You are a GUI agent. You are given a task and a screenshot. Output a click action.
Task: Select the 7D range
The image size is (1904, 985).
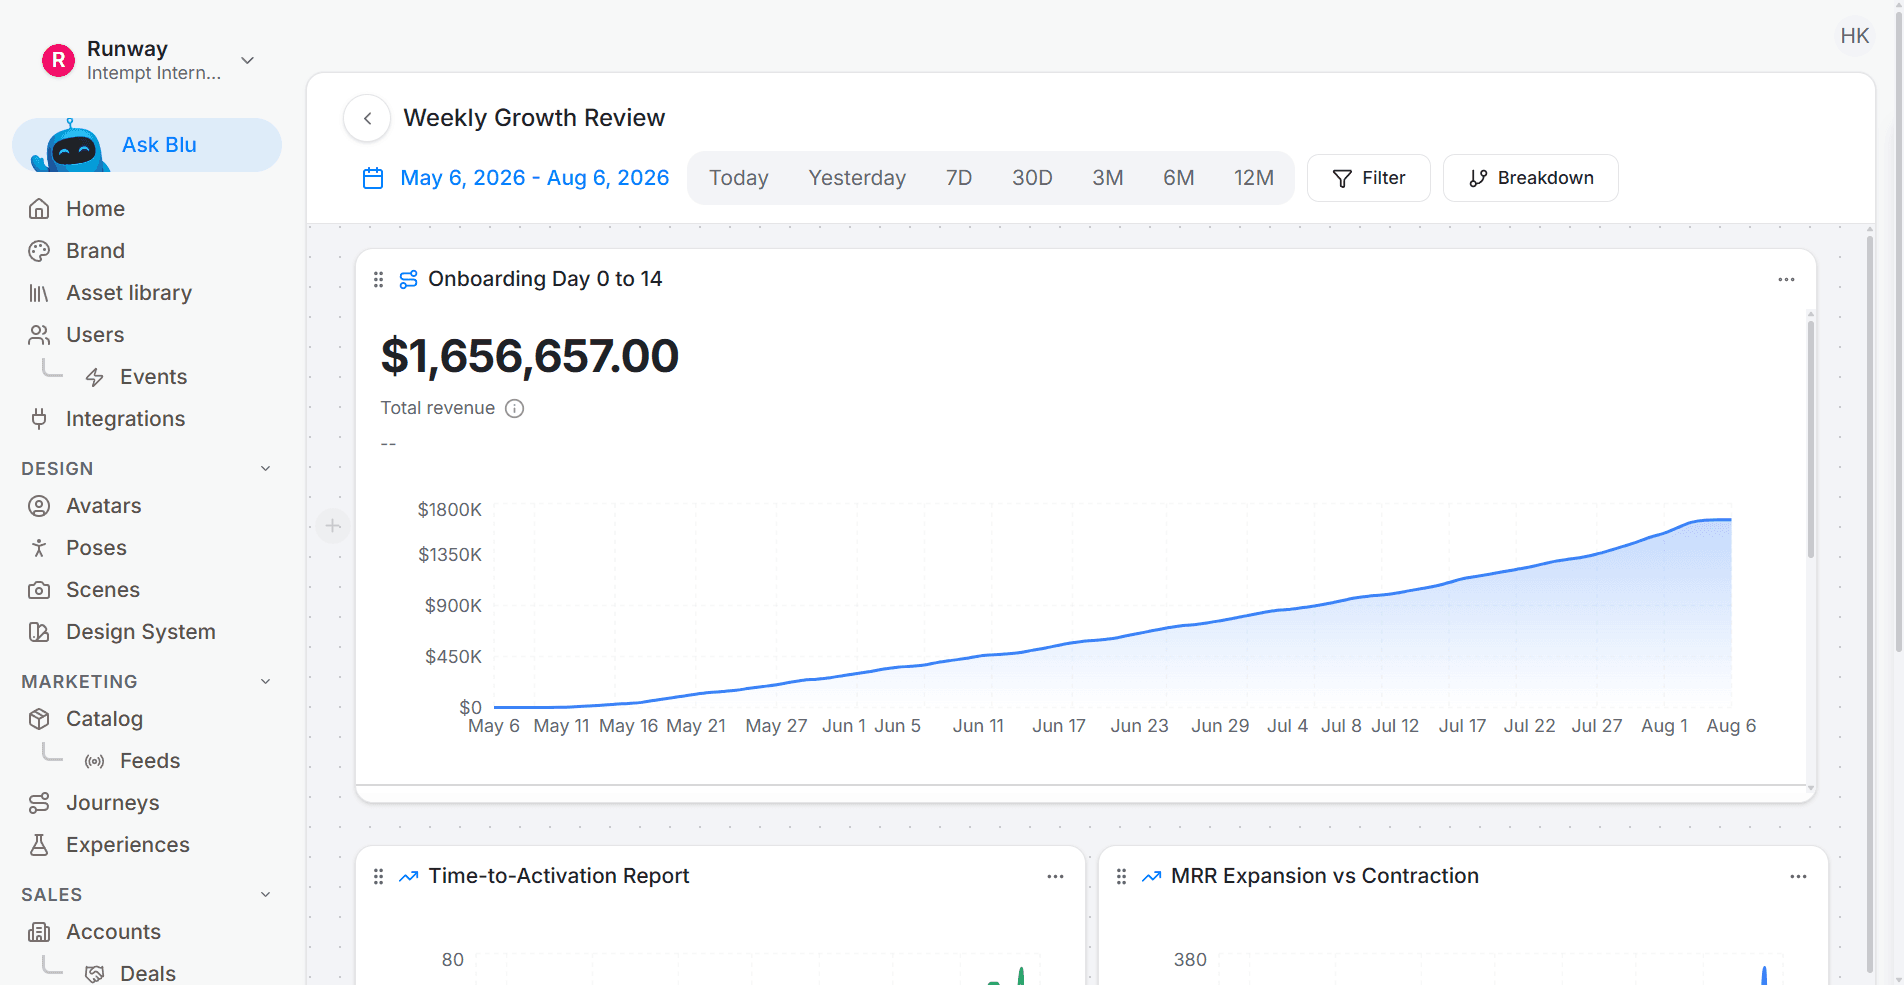click(959, 178)
